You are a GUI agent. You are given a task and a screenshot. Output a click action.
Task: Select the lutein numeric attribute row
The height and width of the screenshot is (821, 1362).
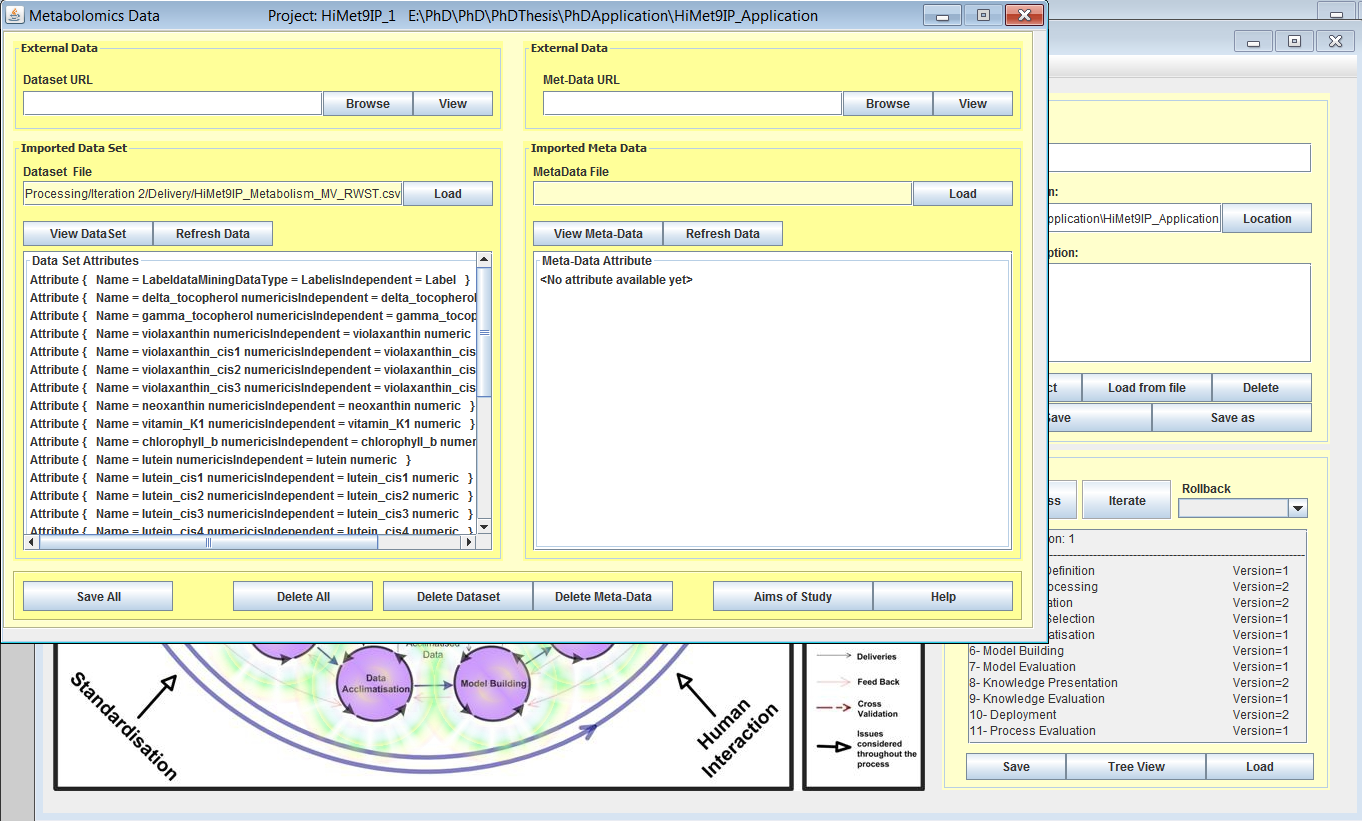[220, 460]
